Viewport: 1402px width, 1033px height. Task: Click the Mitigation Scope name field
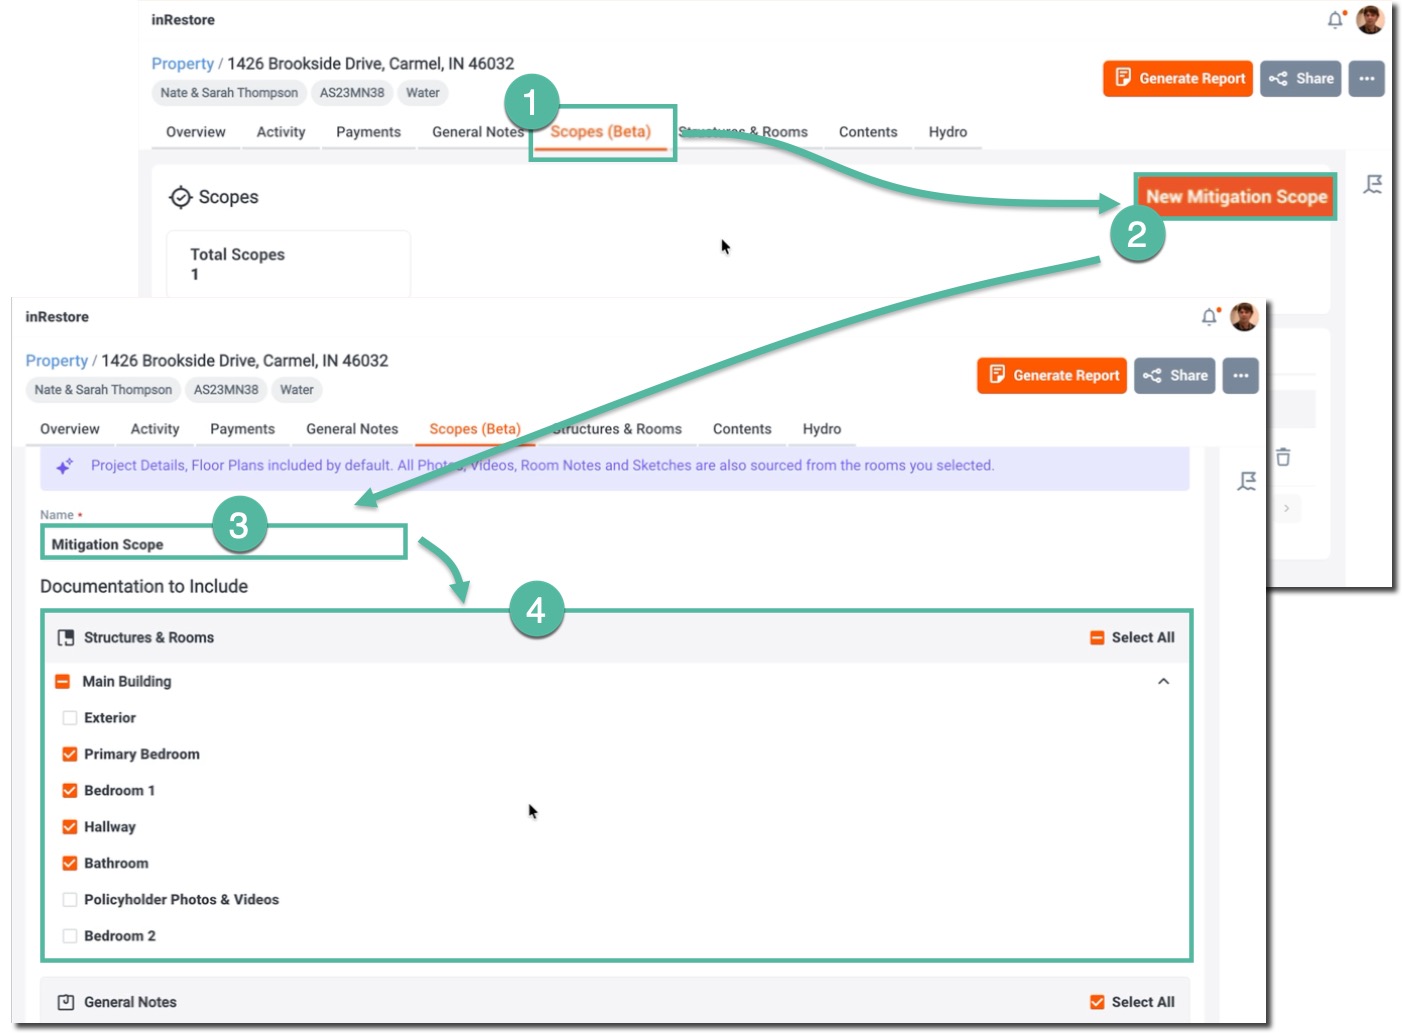coord(223,544)
